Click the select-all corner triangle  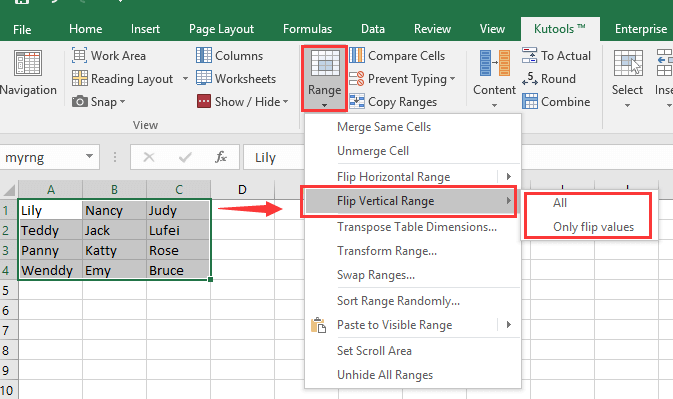point(9,190)
